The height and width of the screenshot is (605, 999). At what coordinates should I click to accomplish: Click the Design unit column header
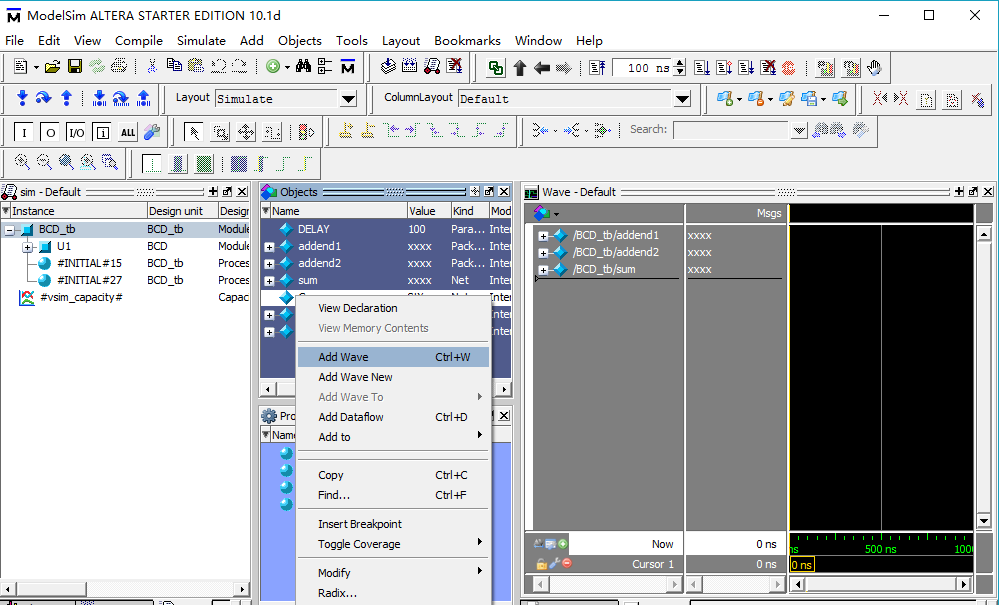[x=182, y=211]
